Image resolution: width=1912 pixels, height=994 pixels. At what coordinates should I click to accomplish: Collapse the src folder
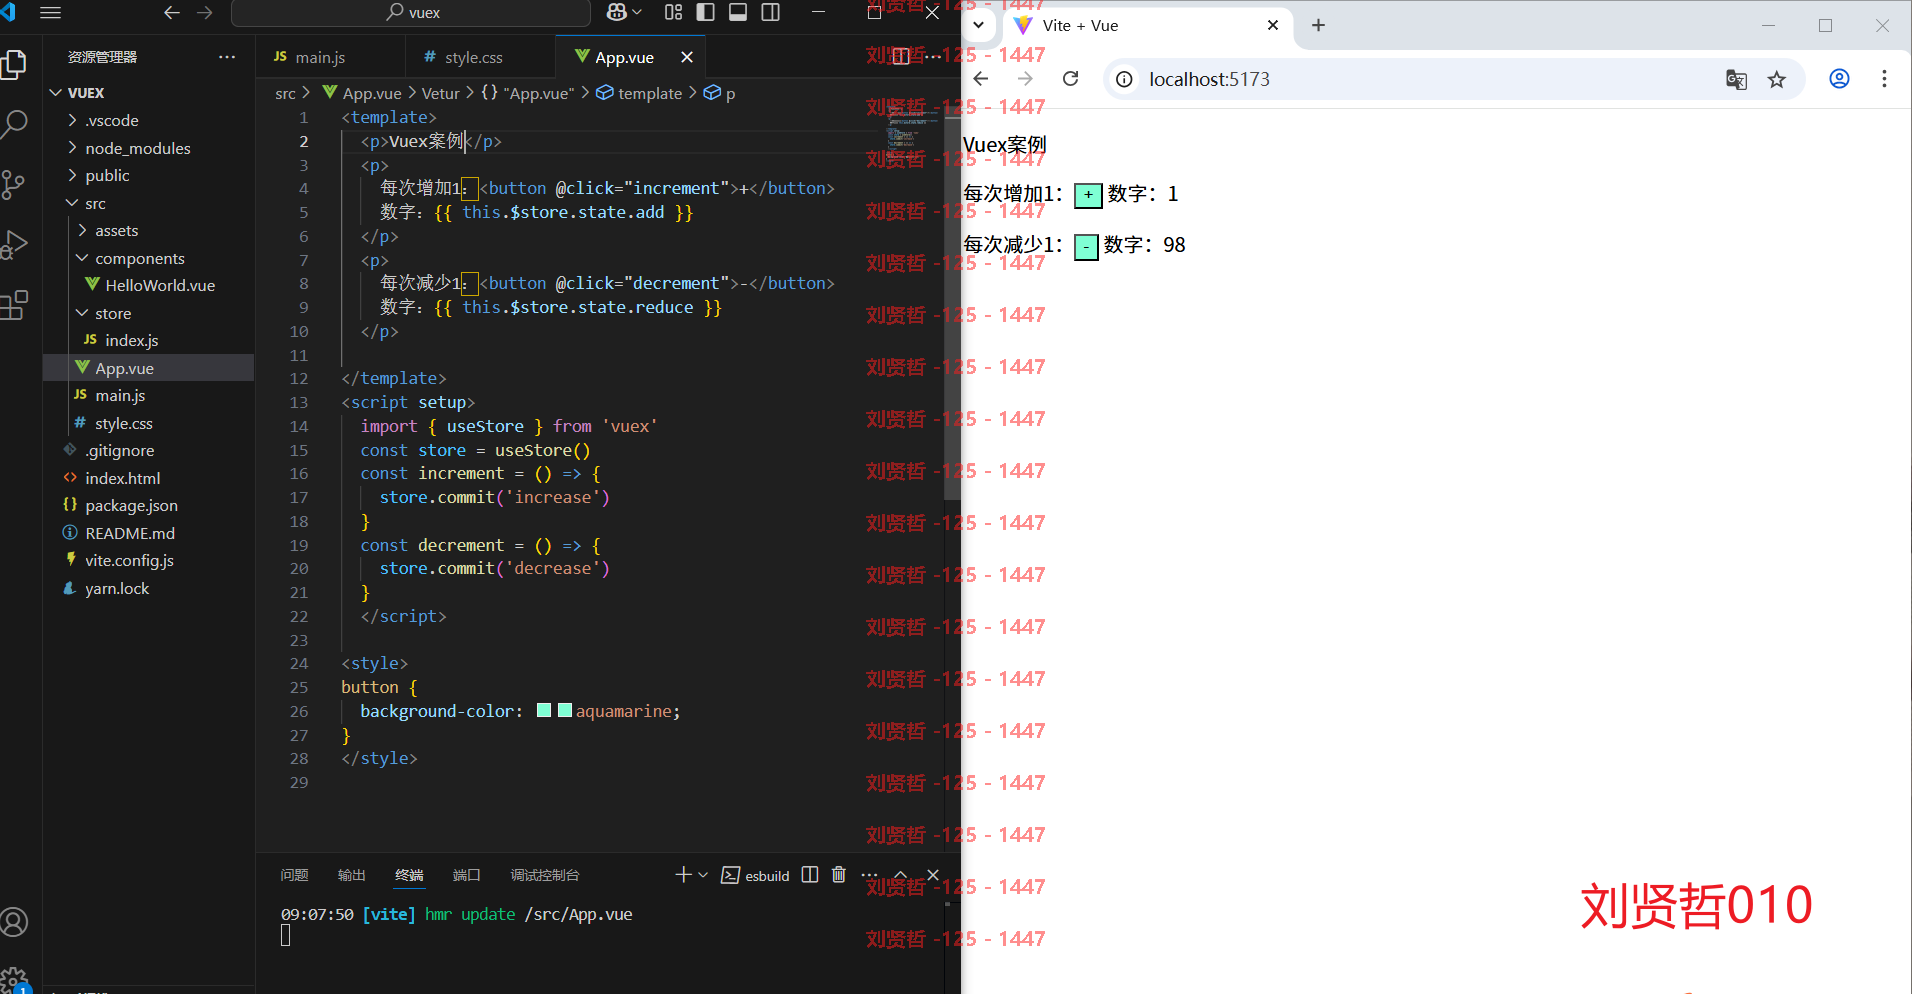[x=148, y=203]
